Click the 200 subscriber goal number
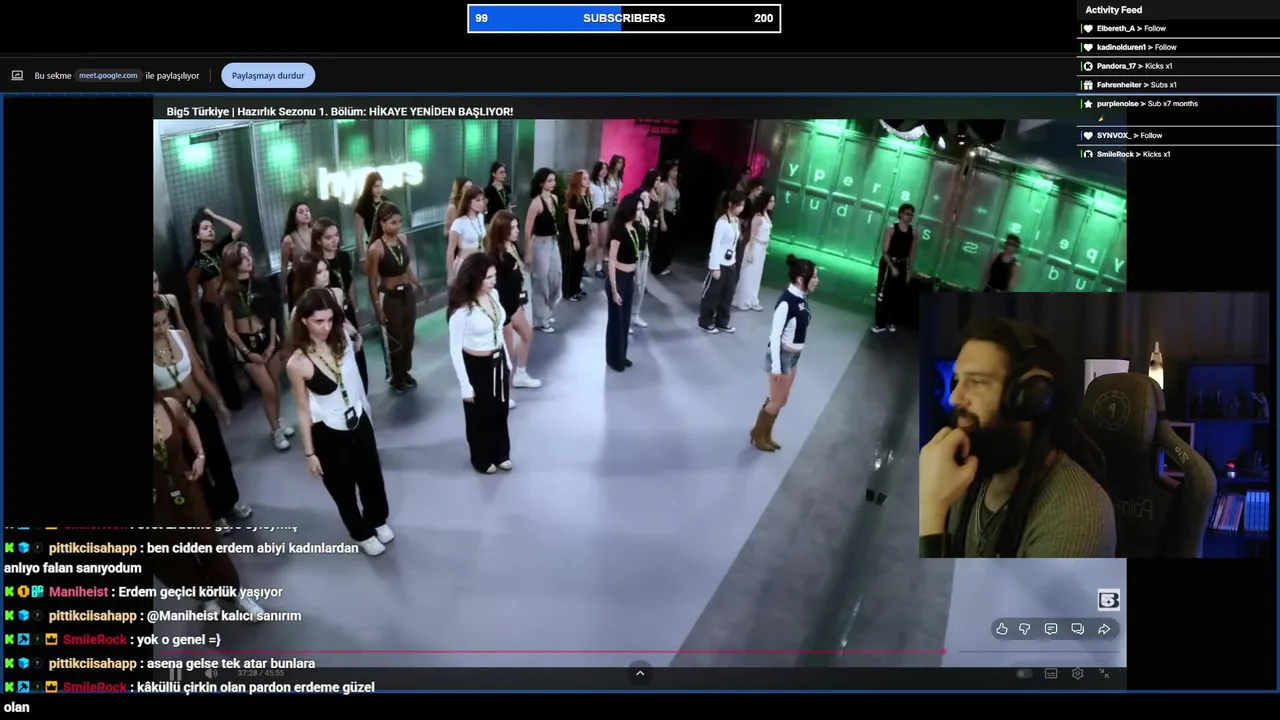This screenshot has width=1280, height=720. point(763,18)
